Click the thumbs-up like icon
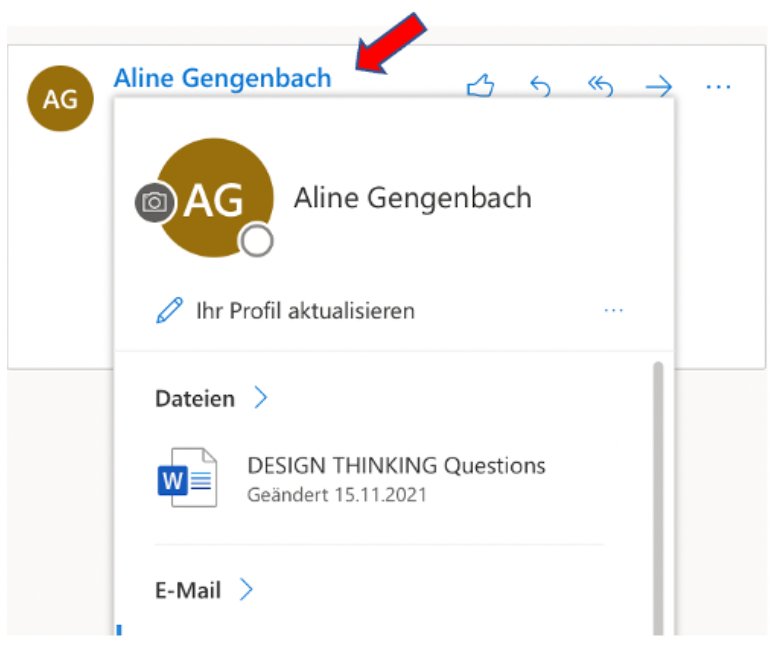 point(481,88)
